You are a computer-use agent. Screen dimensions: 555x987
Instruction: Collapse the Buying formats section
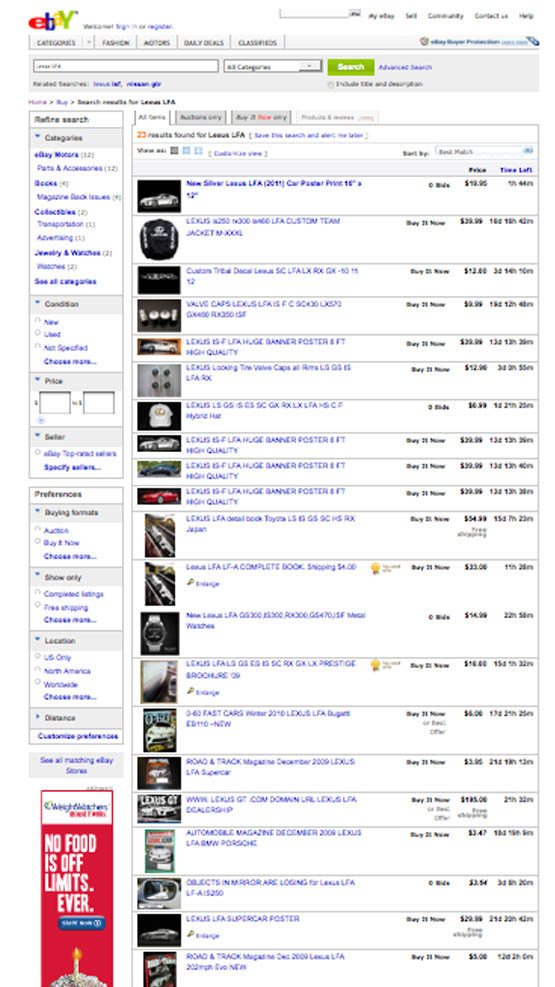click(x=38, y=512)
